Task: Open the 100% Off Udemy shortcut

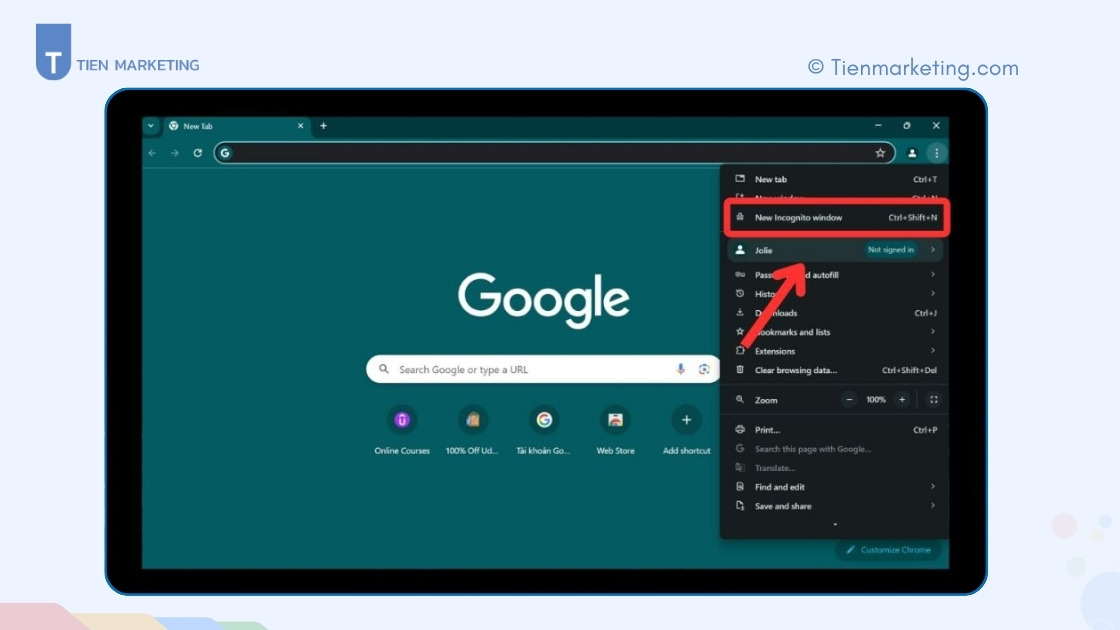Action: pos(472,419)
